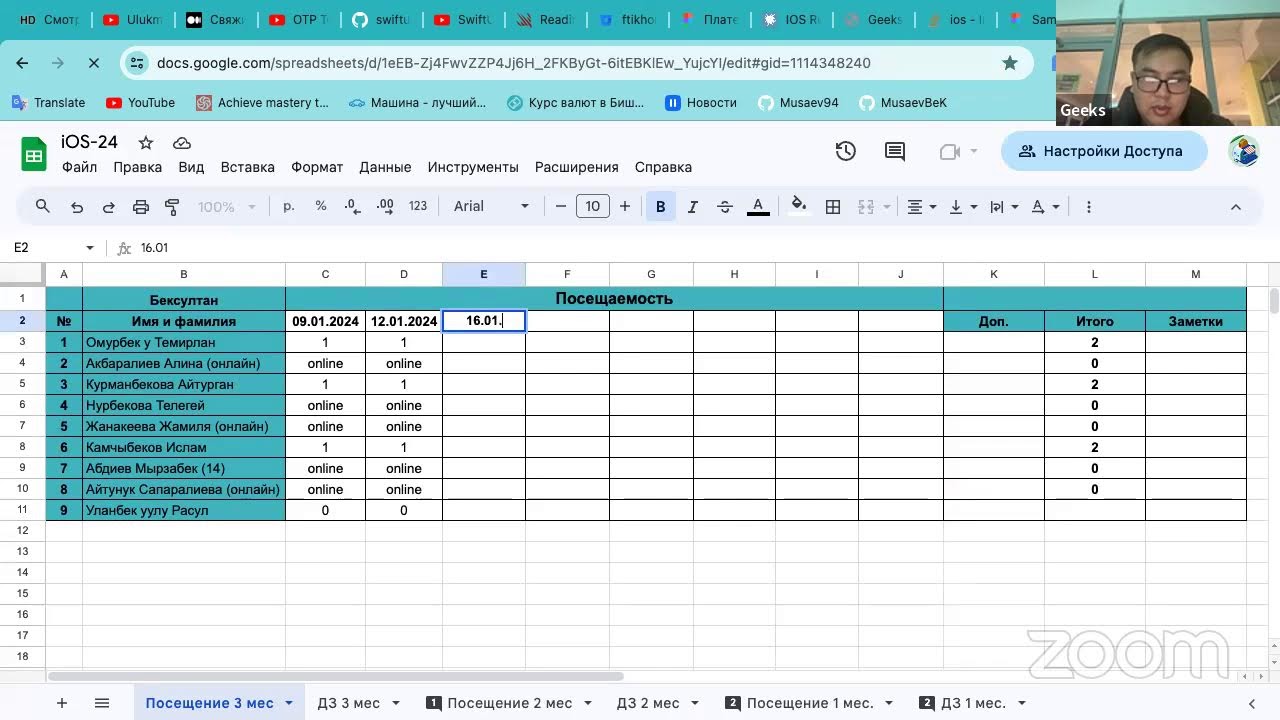
Task: Decrease font size with minus button
Action: click(x=561, y=207)
